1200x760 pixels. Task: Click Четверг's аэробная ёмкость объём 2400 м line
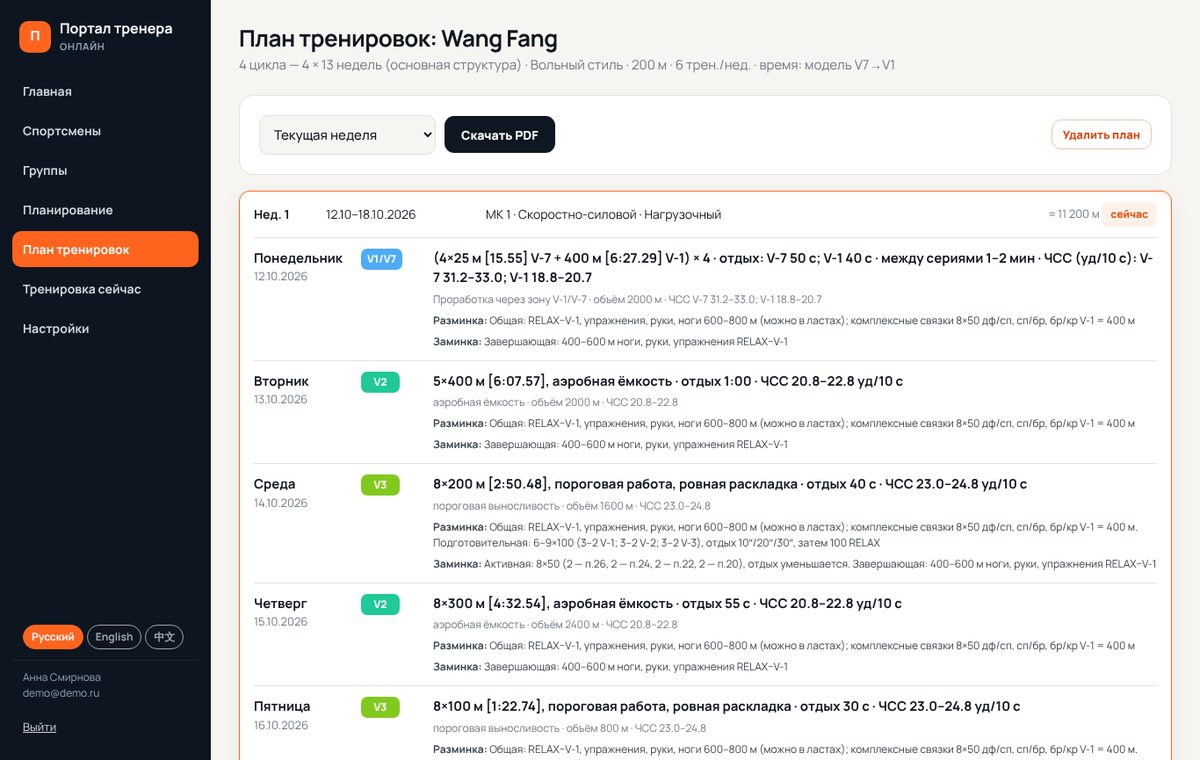[555, 625]
